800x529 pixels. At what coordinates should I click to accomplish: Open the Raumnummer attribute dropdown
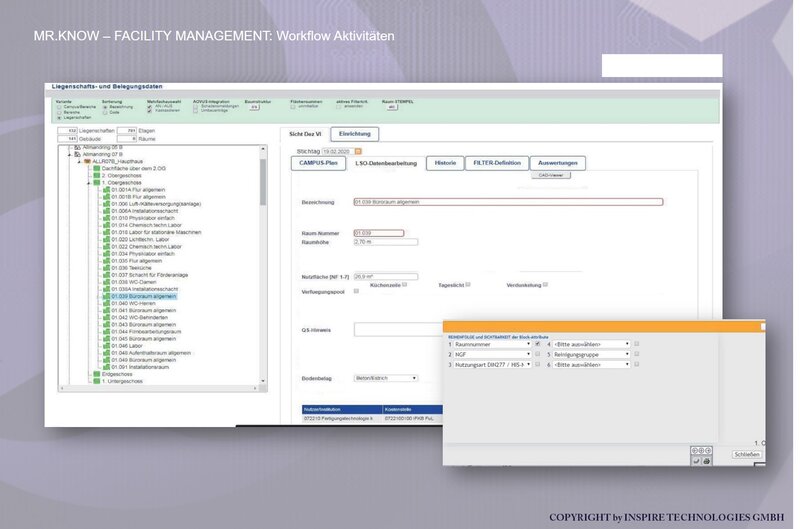coord(493,344)
